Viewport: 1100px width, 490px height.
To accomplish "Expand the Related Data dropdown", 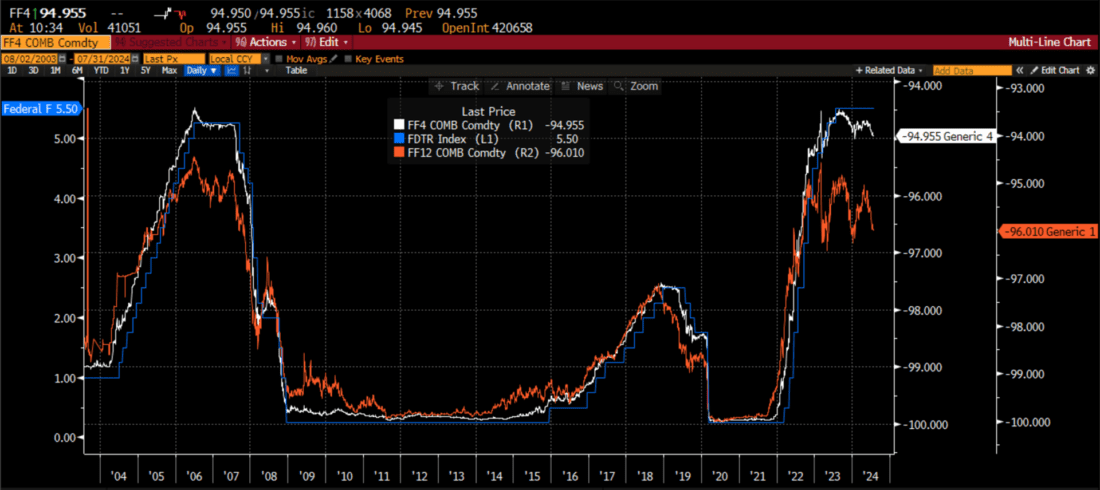I will [x=889, y=71].
